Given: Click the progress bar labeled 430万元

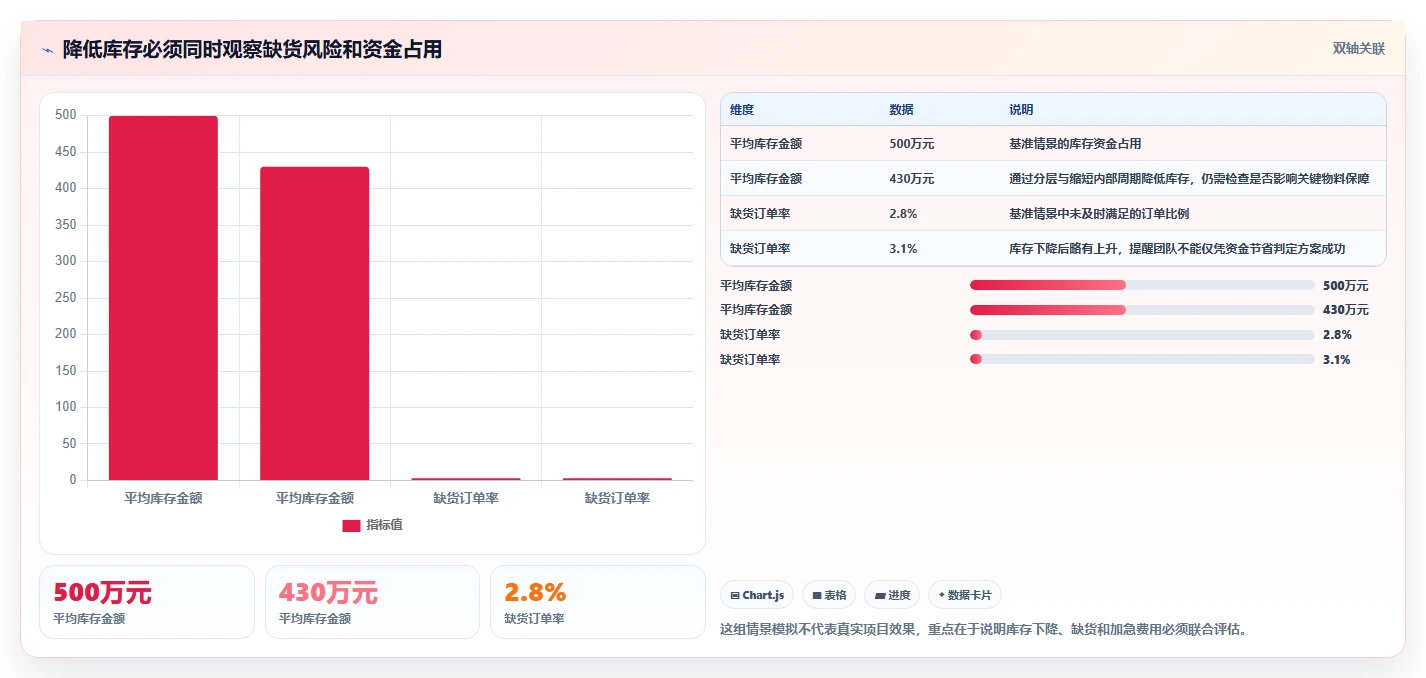Looking at the screenshot, I should pos(1142,310).
